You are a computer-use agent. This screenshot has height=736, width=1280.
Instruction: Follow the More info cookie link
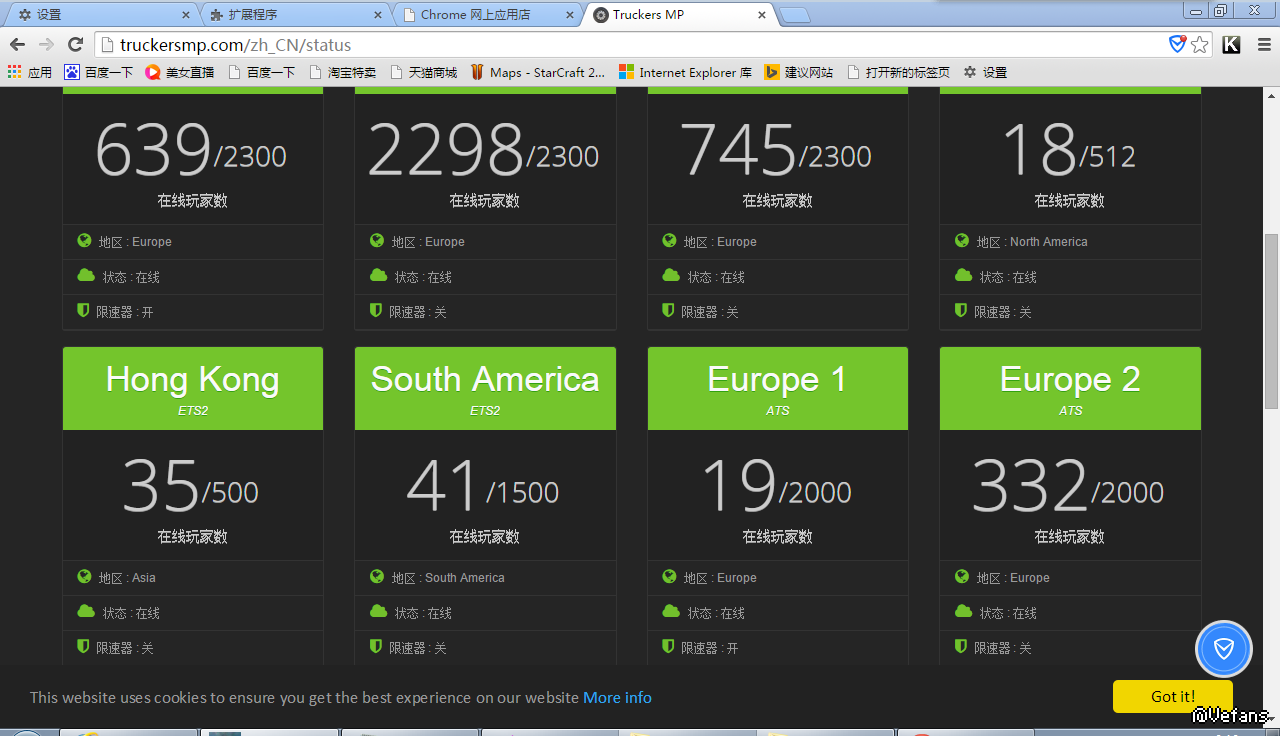click(x=617, y=697)
